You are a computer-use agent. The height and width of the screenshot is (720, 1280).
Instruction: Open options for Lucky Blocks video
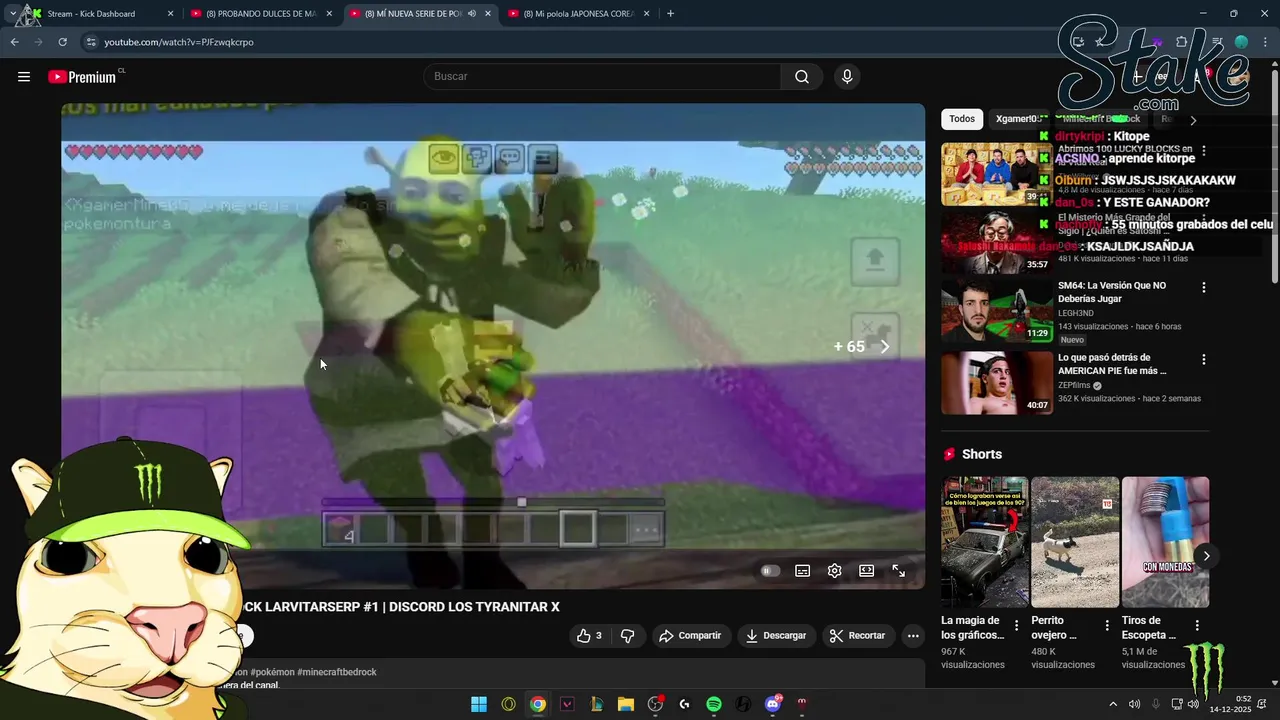point(1203,151)
